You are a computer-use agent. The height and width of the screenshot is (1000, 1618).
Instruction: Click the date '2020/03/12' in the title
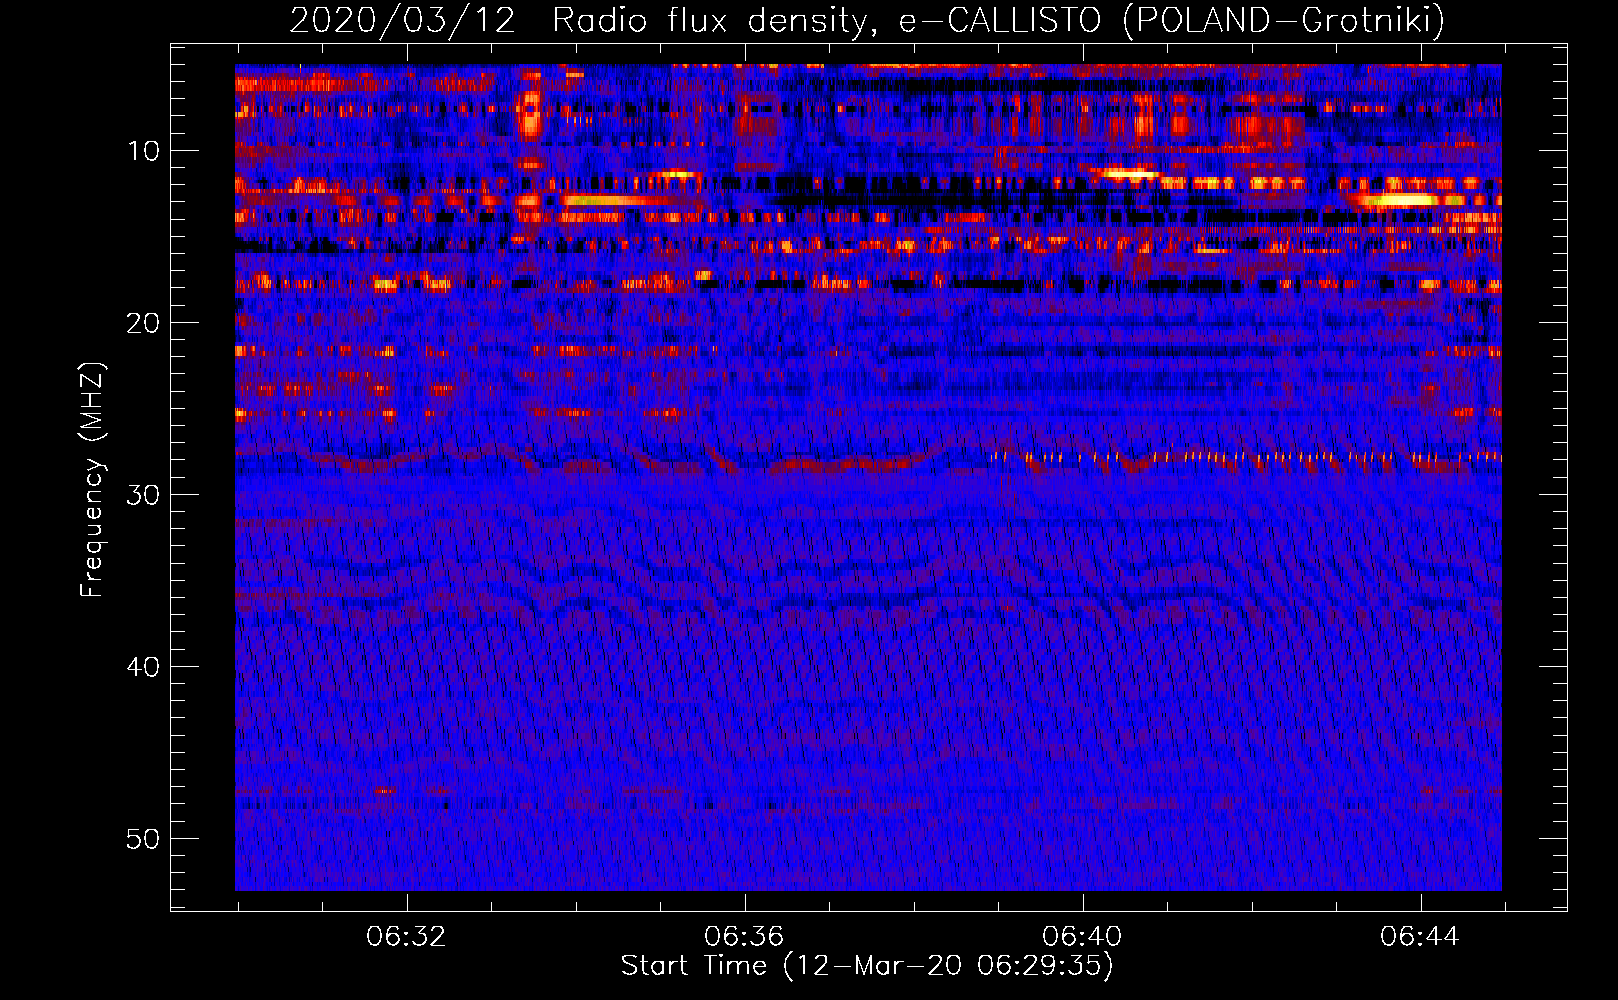pyautogui.click(x=402, y=21)
